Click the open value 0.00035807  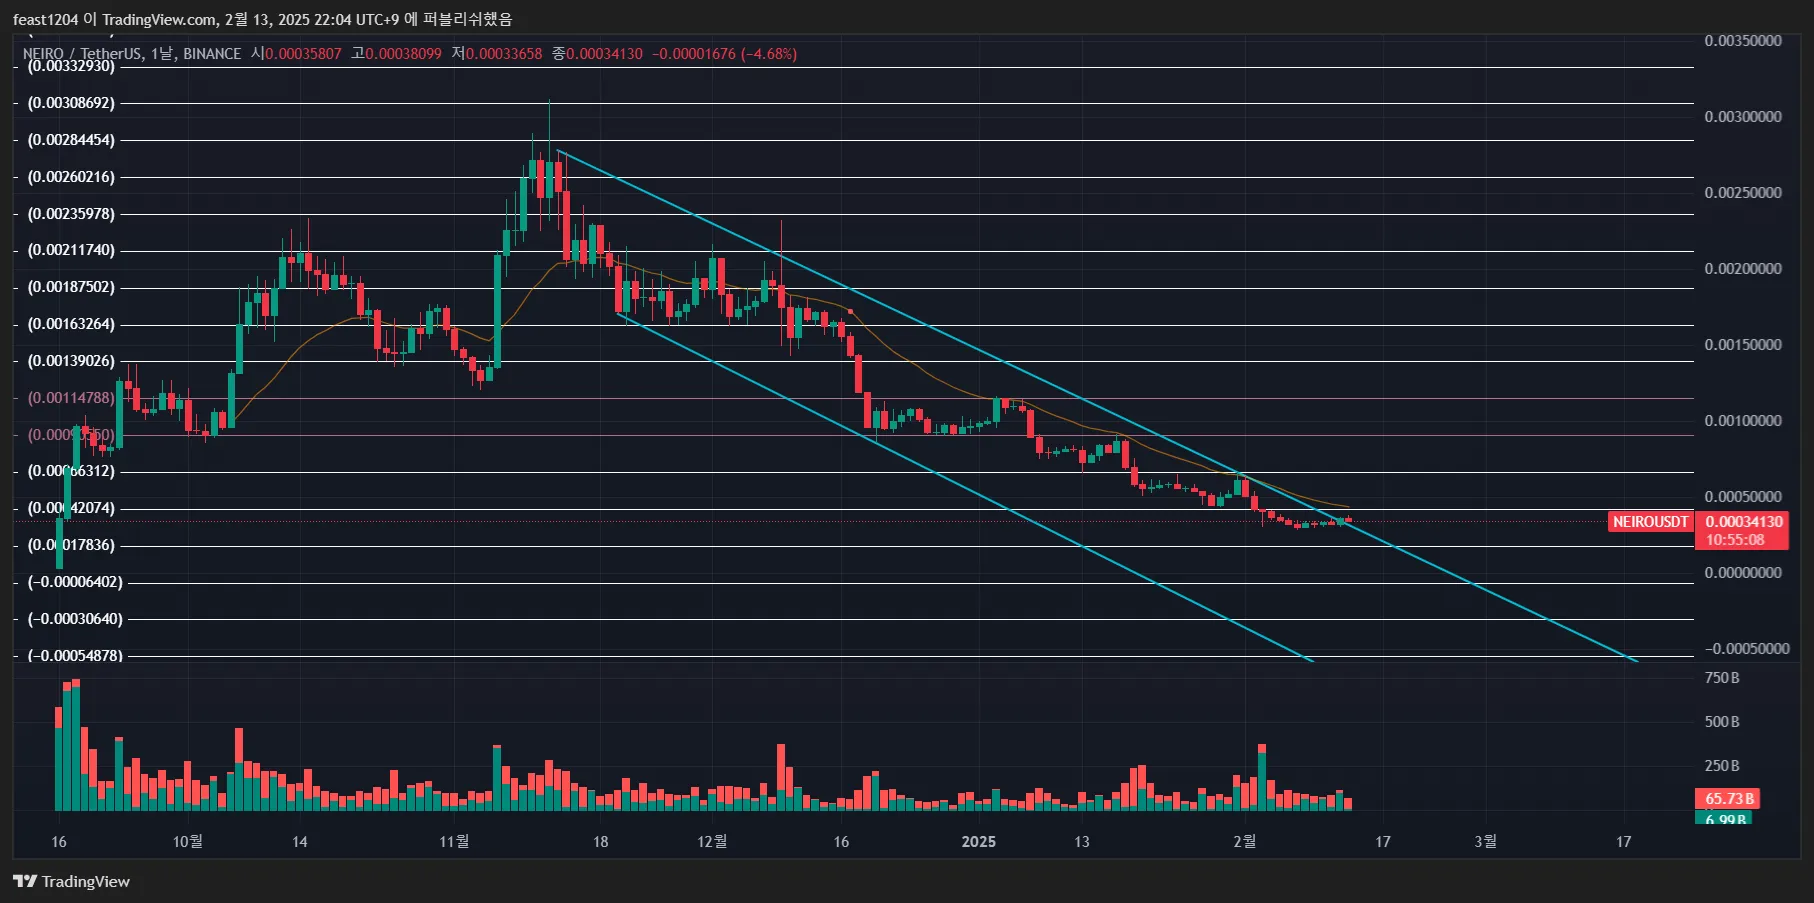tap(303, 54)
